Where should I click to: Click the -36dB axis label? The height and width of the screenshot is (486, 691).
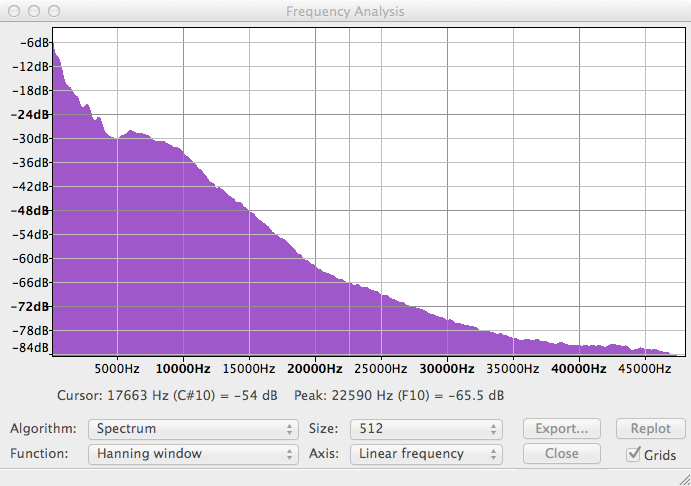[x=30, y=163]
